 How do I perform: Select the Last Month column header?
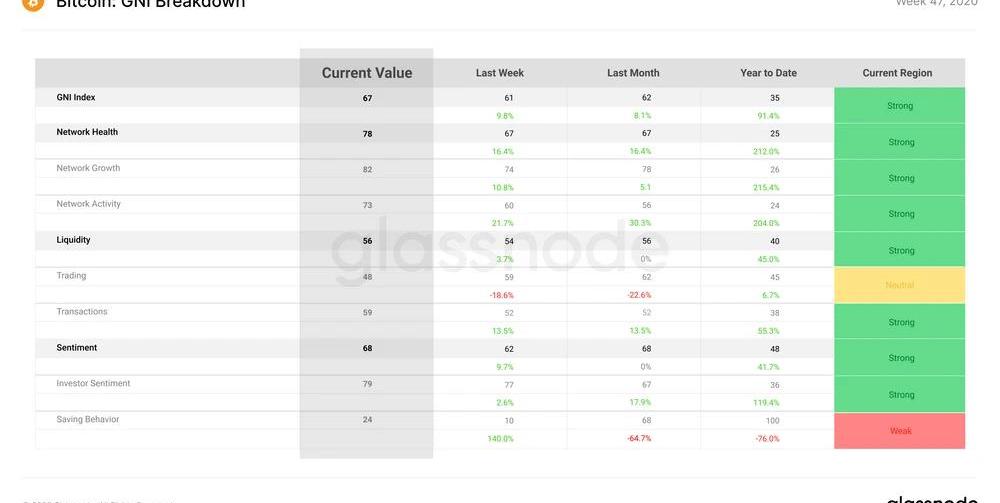633,73
